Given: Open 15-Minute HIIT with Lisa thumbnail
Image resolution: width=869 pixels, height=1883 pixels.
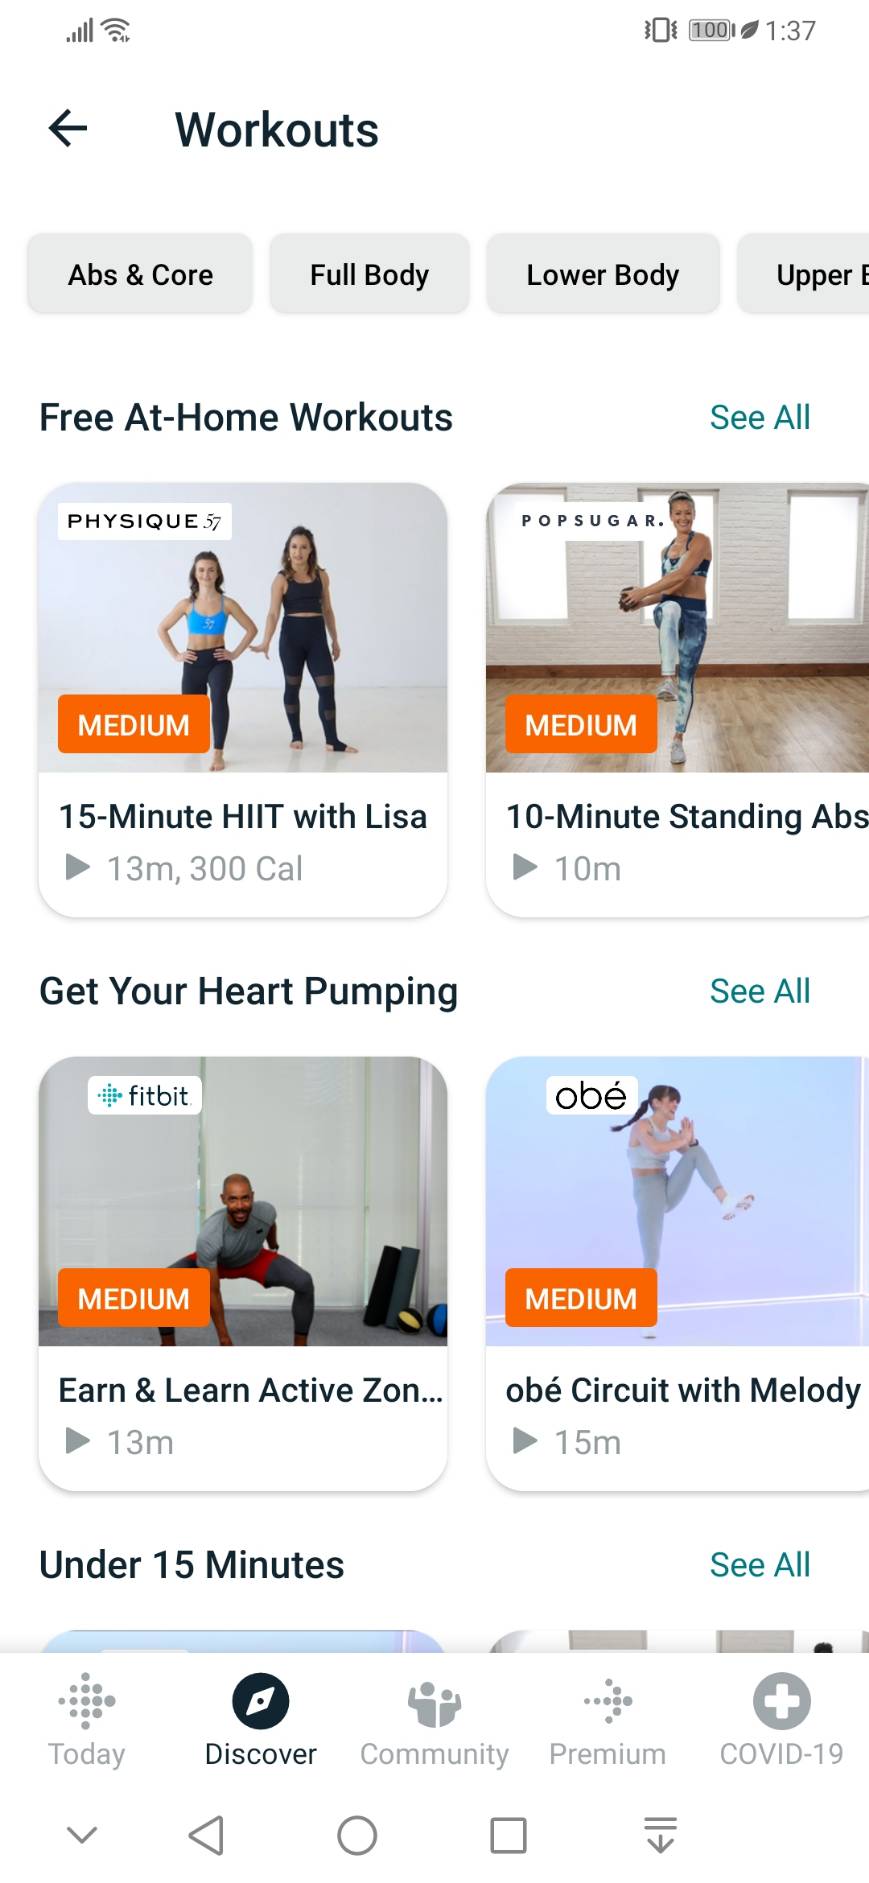Looking at the screenshot, I should [243, 628].
